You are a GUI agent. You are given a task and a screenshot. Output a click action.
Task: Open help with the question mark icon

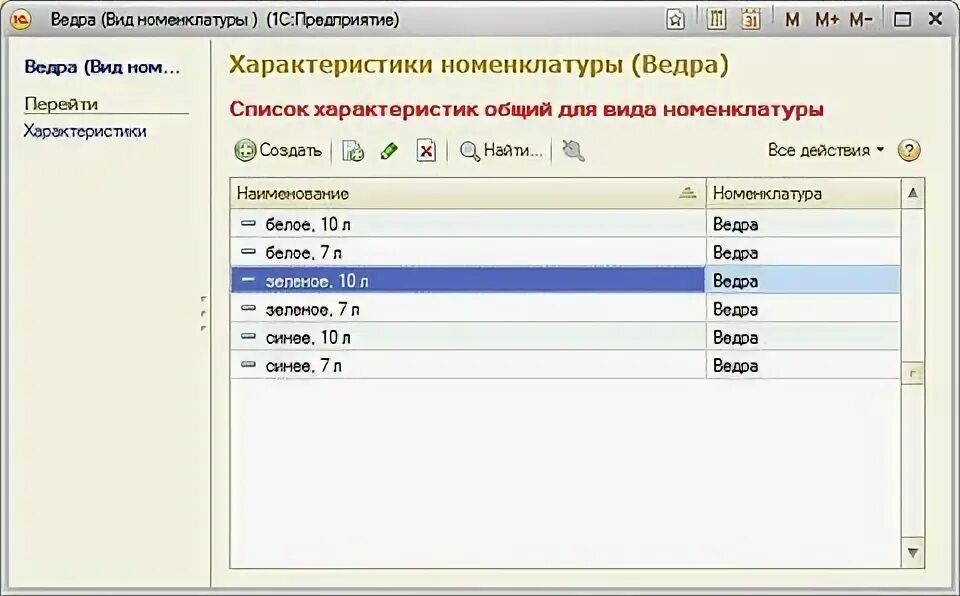tap(909, 150)
